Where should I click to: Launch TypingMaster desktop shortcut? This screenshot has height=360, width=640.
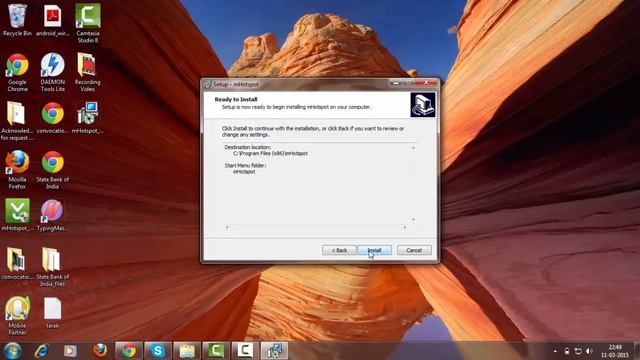click(x=53, y=215)
